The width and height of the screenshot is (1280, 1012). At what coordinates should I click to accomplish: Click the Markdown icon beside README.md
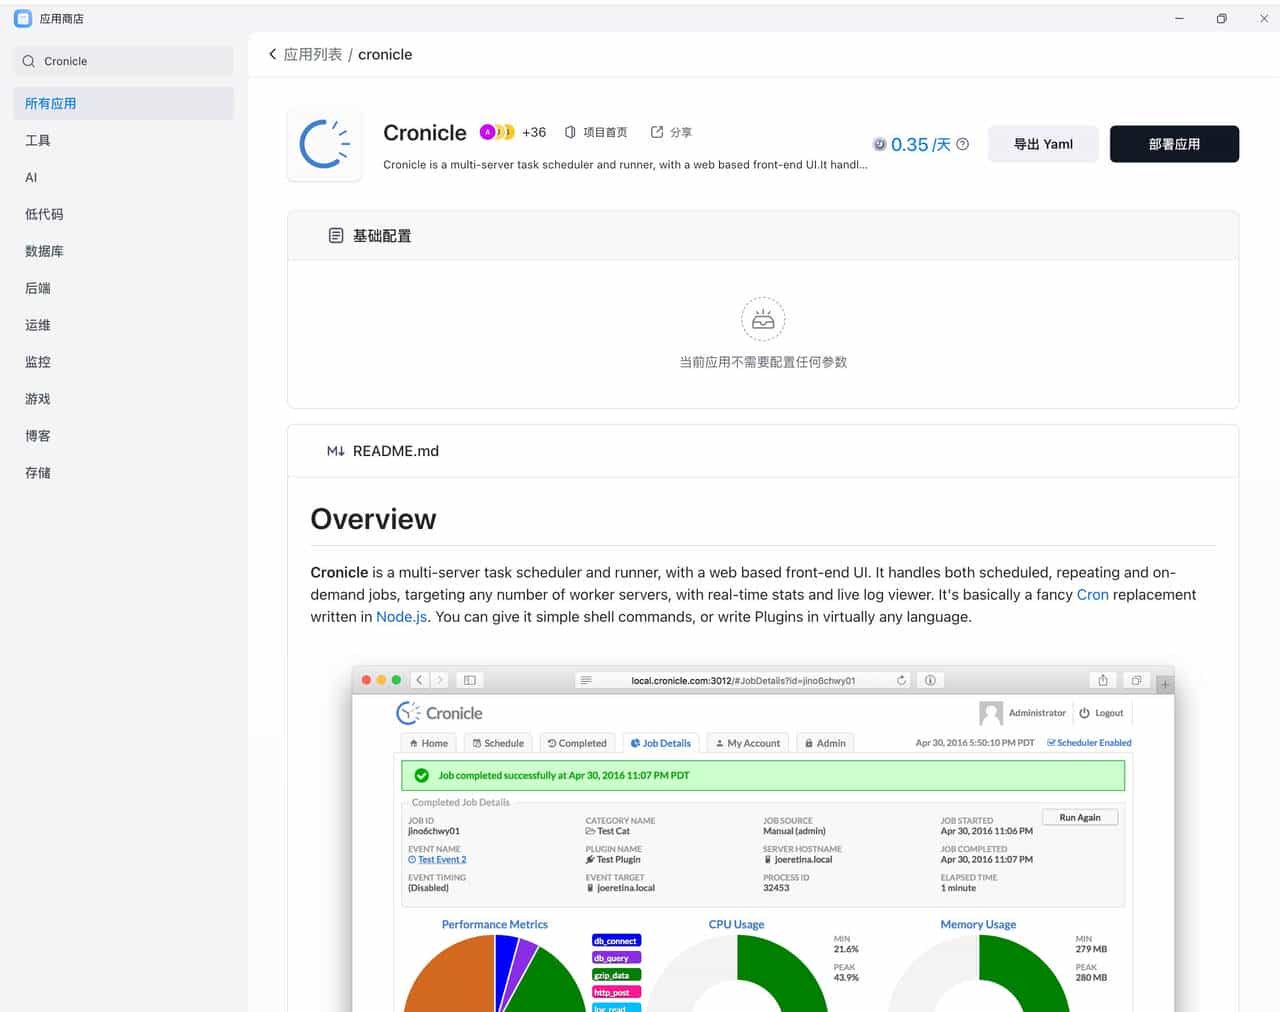(x=336, y=451)
